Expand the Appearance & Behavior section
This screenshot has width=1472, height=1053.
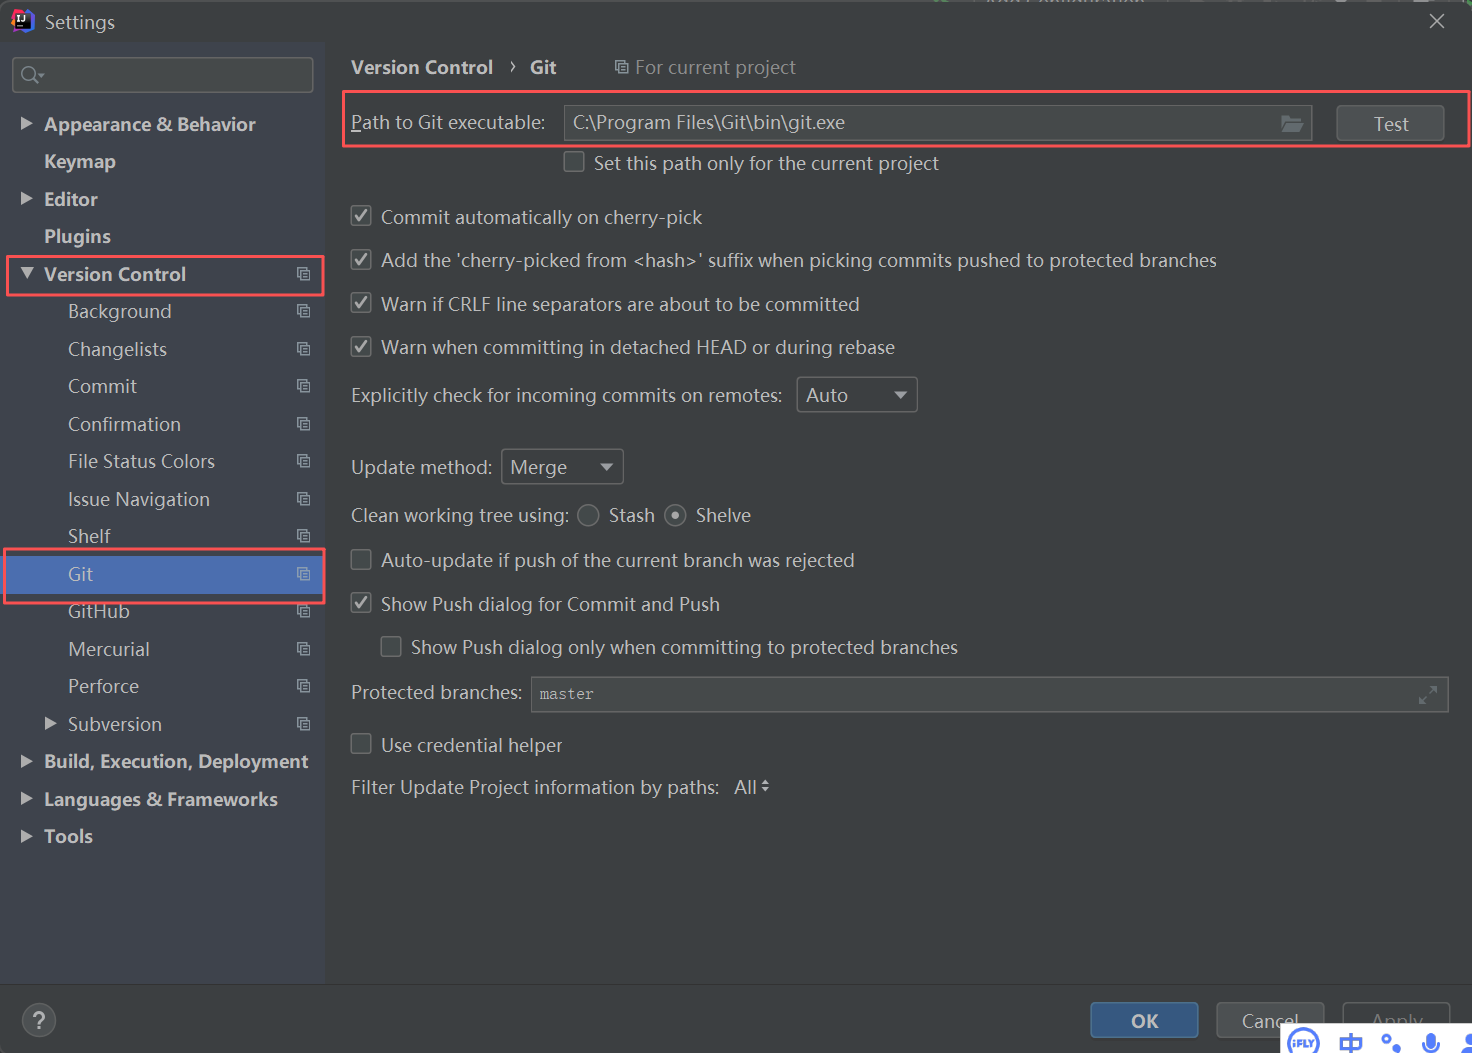[x=27, y=123]
